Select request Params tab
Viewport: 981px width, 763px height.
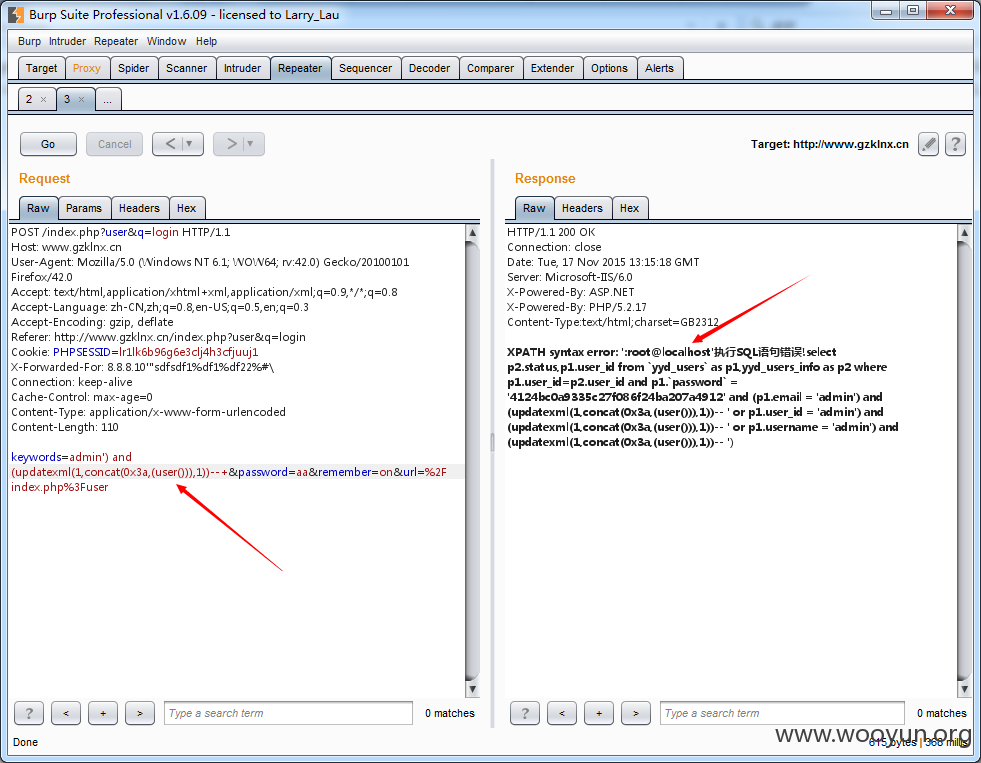click(x=84, y=208)
